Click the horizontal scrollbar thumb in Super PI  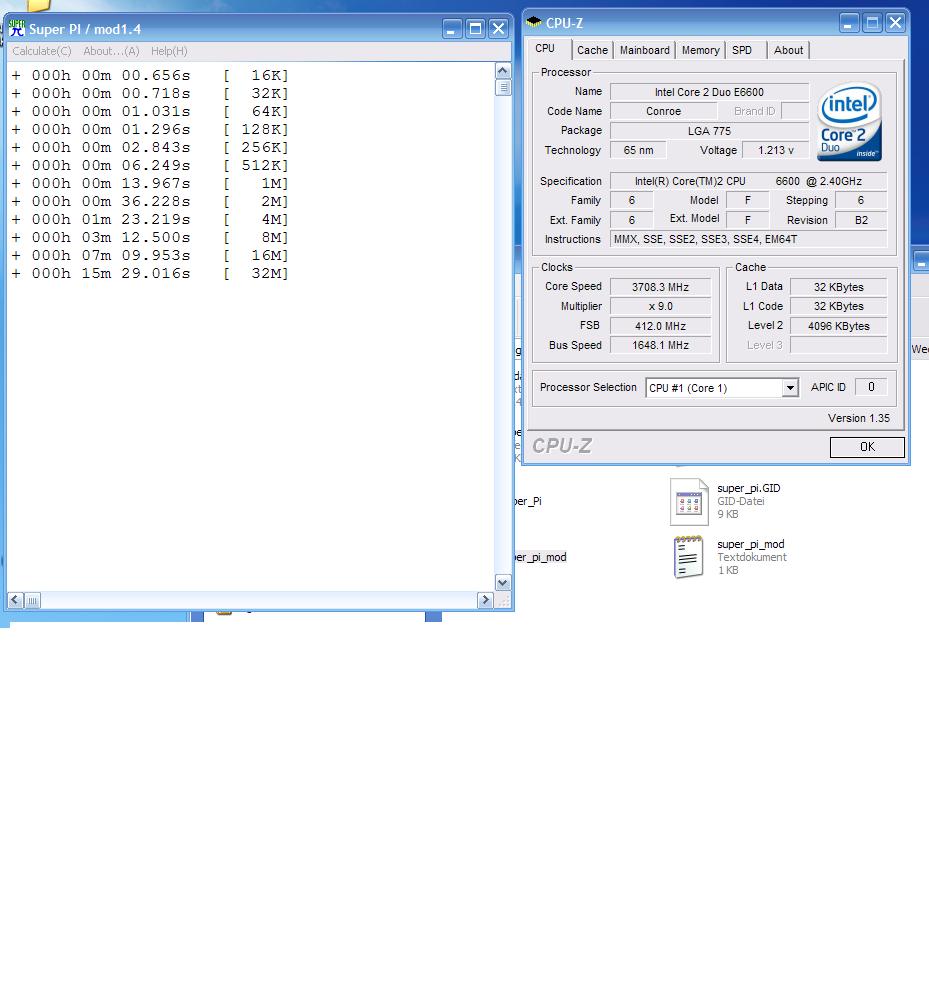(33, 600)
